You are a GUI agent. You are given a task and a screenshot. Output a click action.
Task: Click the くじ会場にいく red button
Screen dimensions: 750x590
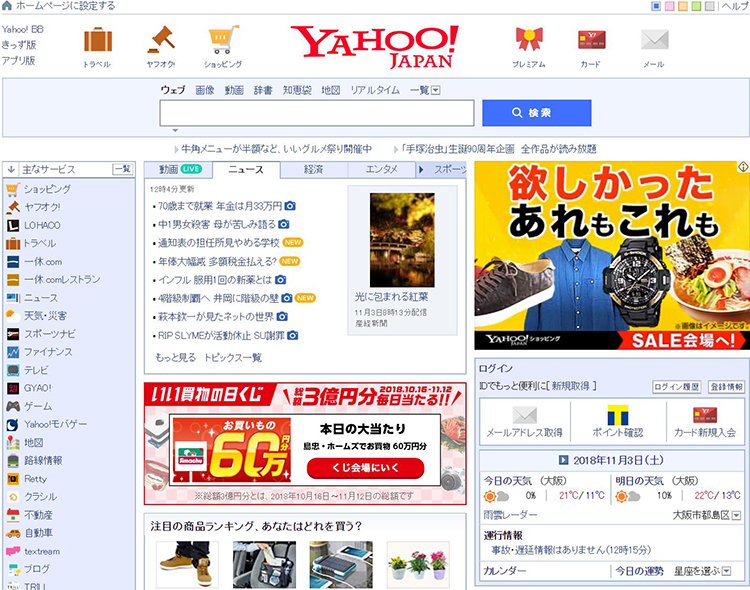(x=365, y=468)
